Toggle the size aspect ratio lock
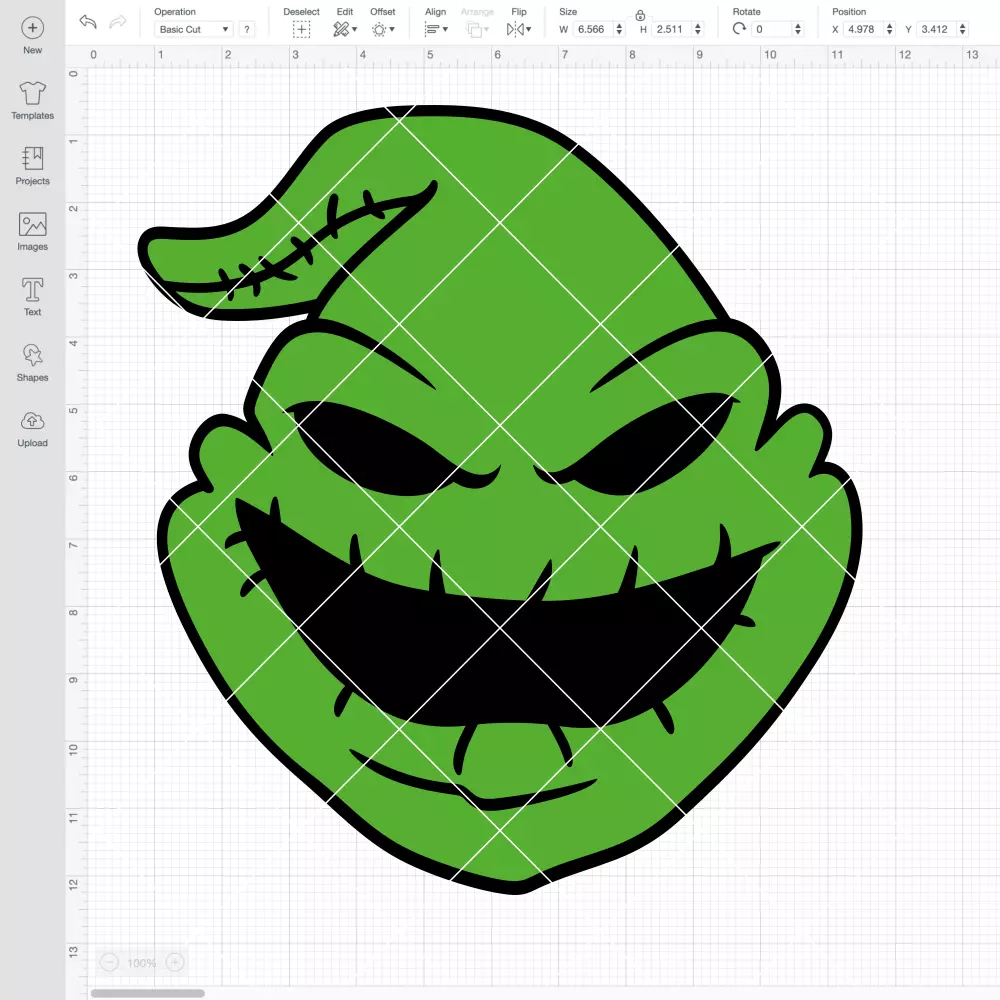 click(x=640, y=15)
